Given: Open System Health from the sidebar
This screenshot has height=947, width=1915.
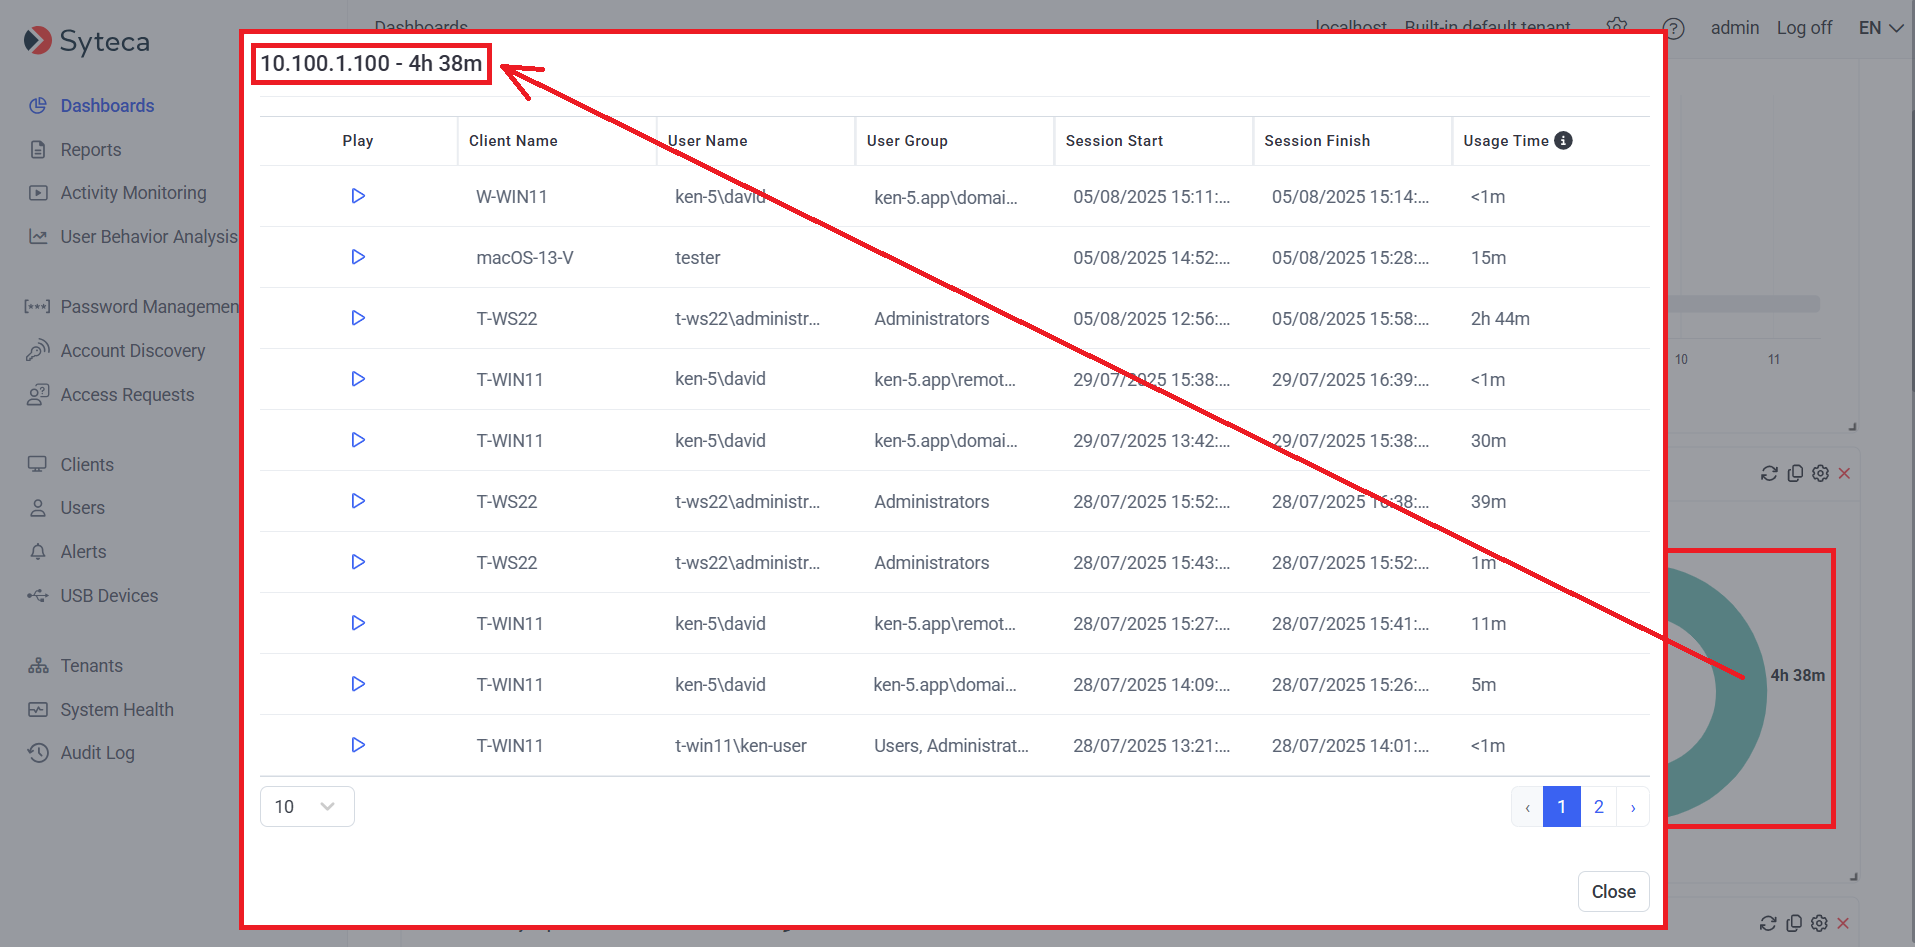Looking at the screenshot, I should point(116,710).
